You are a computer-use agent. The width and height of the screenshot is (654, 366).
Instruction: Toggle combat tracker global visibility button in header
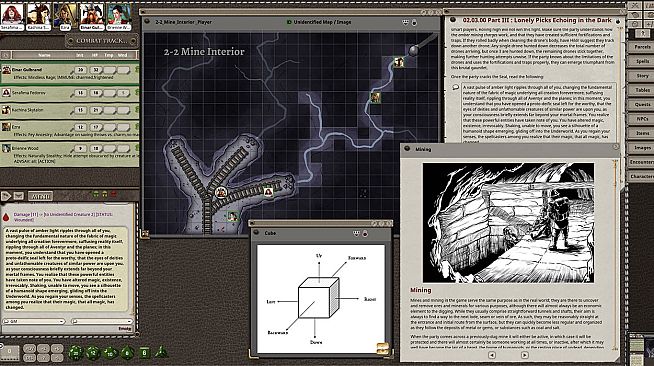coord(6,55)
